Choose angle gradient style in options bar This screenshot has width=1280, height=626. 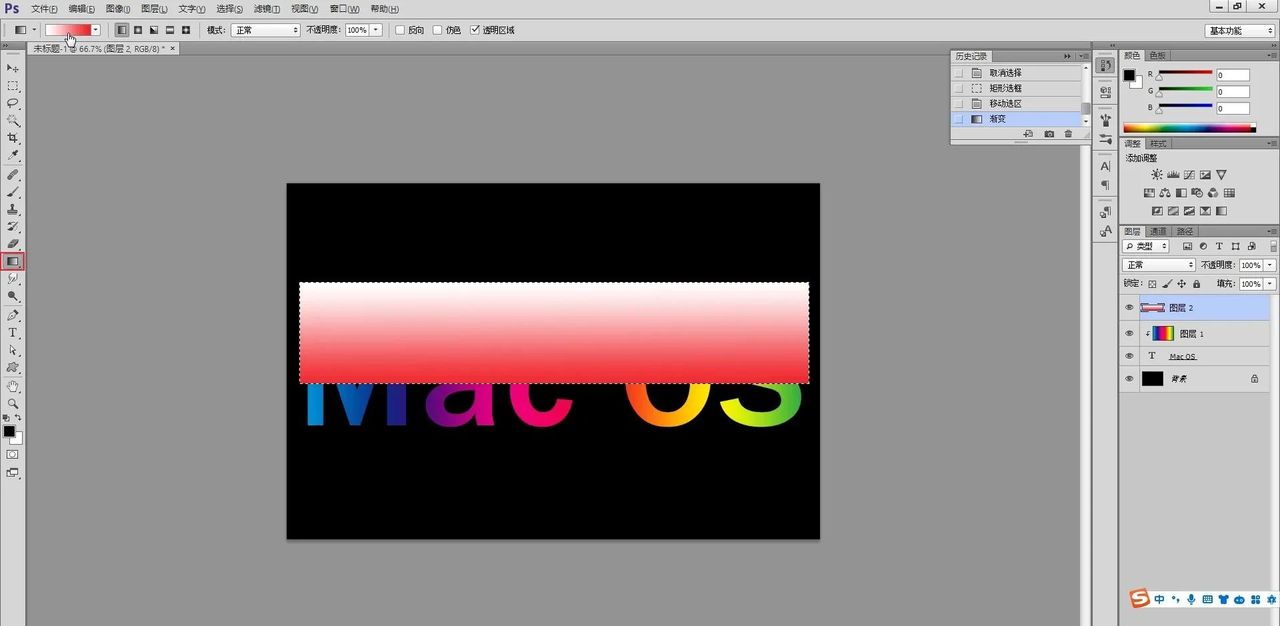[x=154, y=30]
